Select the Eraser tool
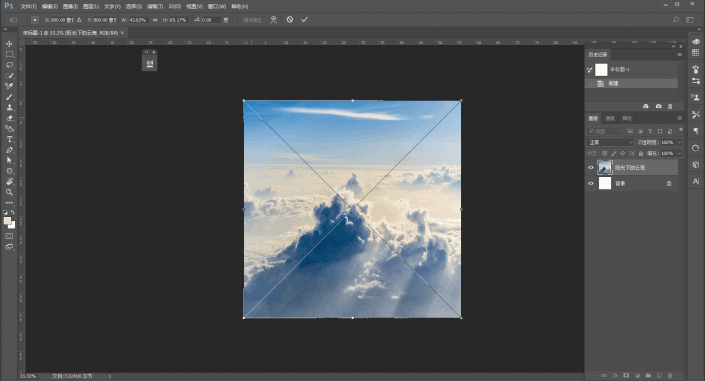The height and width of the screenshot is (381, 705). coord(9,118)
